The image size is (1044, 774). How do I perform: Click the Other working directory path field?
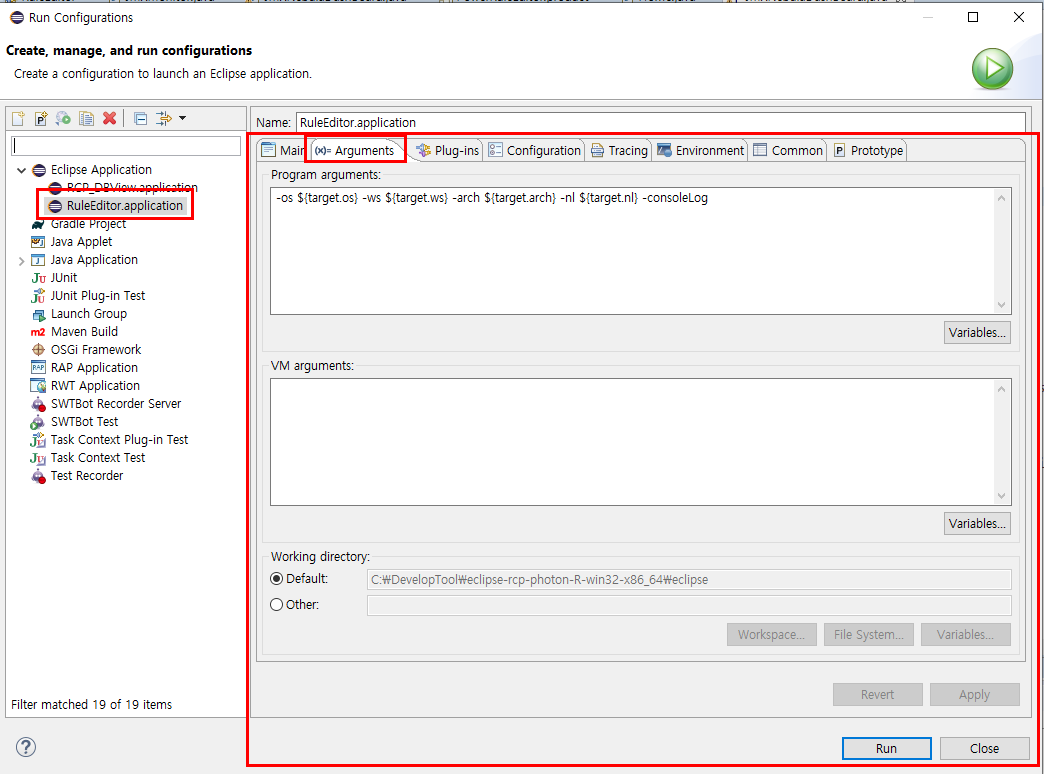(689, 605)
